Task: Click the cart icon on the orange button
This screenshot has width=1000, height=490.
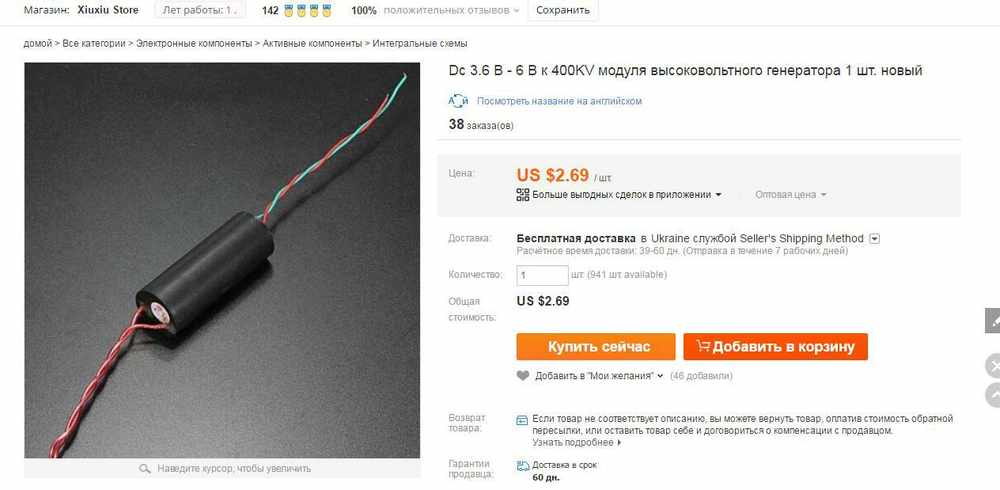Action: [703, 346]
